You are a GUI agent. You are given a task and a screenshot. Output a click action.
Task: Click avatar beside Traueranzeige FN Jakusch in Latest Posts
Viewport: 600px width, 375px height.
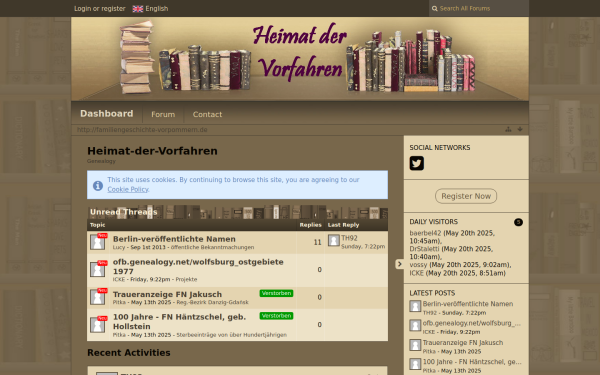coord(415,345)
